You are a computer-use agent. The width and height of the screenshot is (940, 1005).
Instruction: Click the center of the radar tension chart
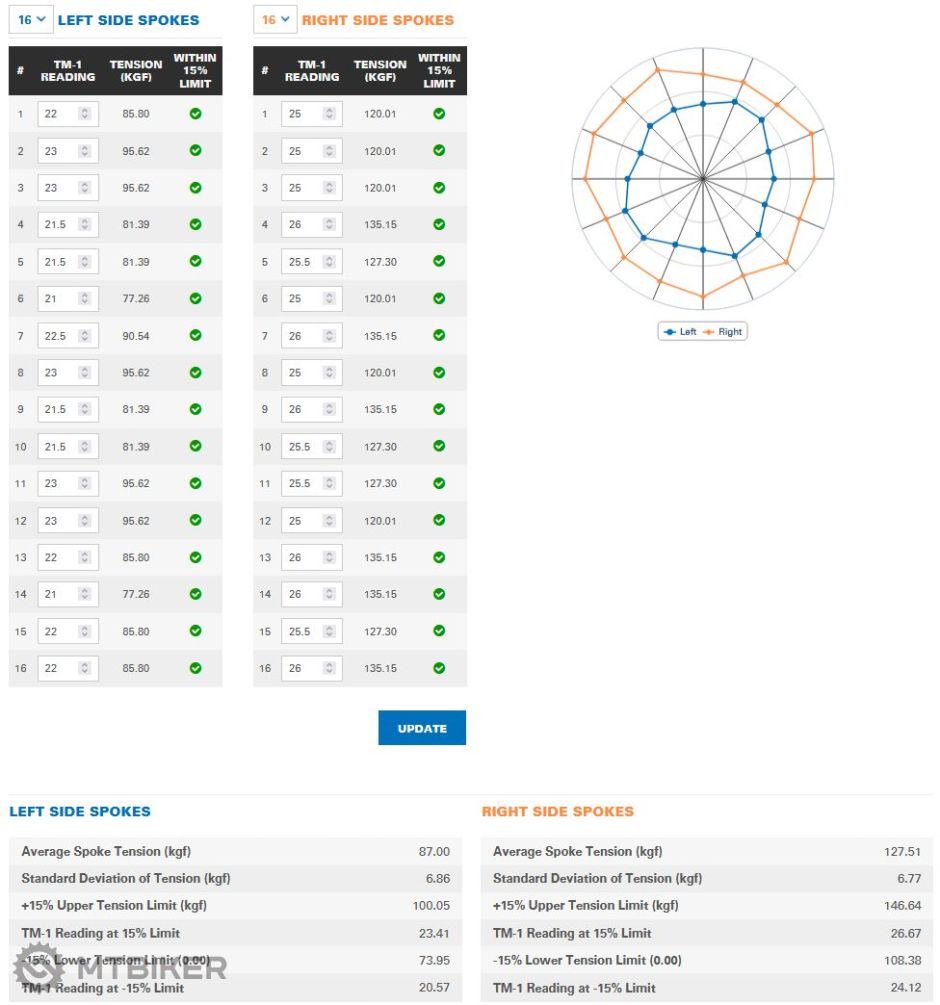[703, 179]
